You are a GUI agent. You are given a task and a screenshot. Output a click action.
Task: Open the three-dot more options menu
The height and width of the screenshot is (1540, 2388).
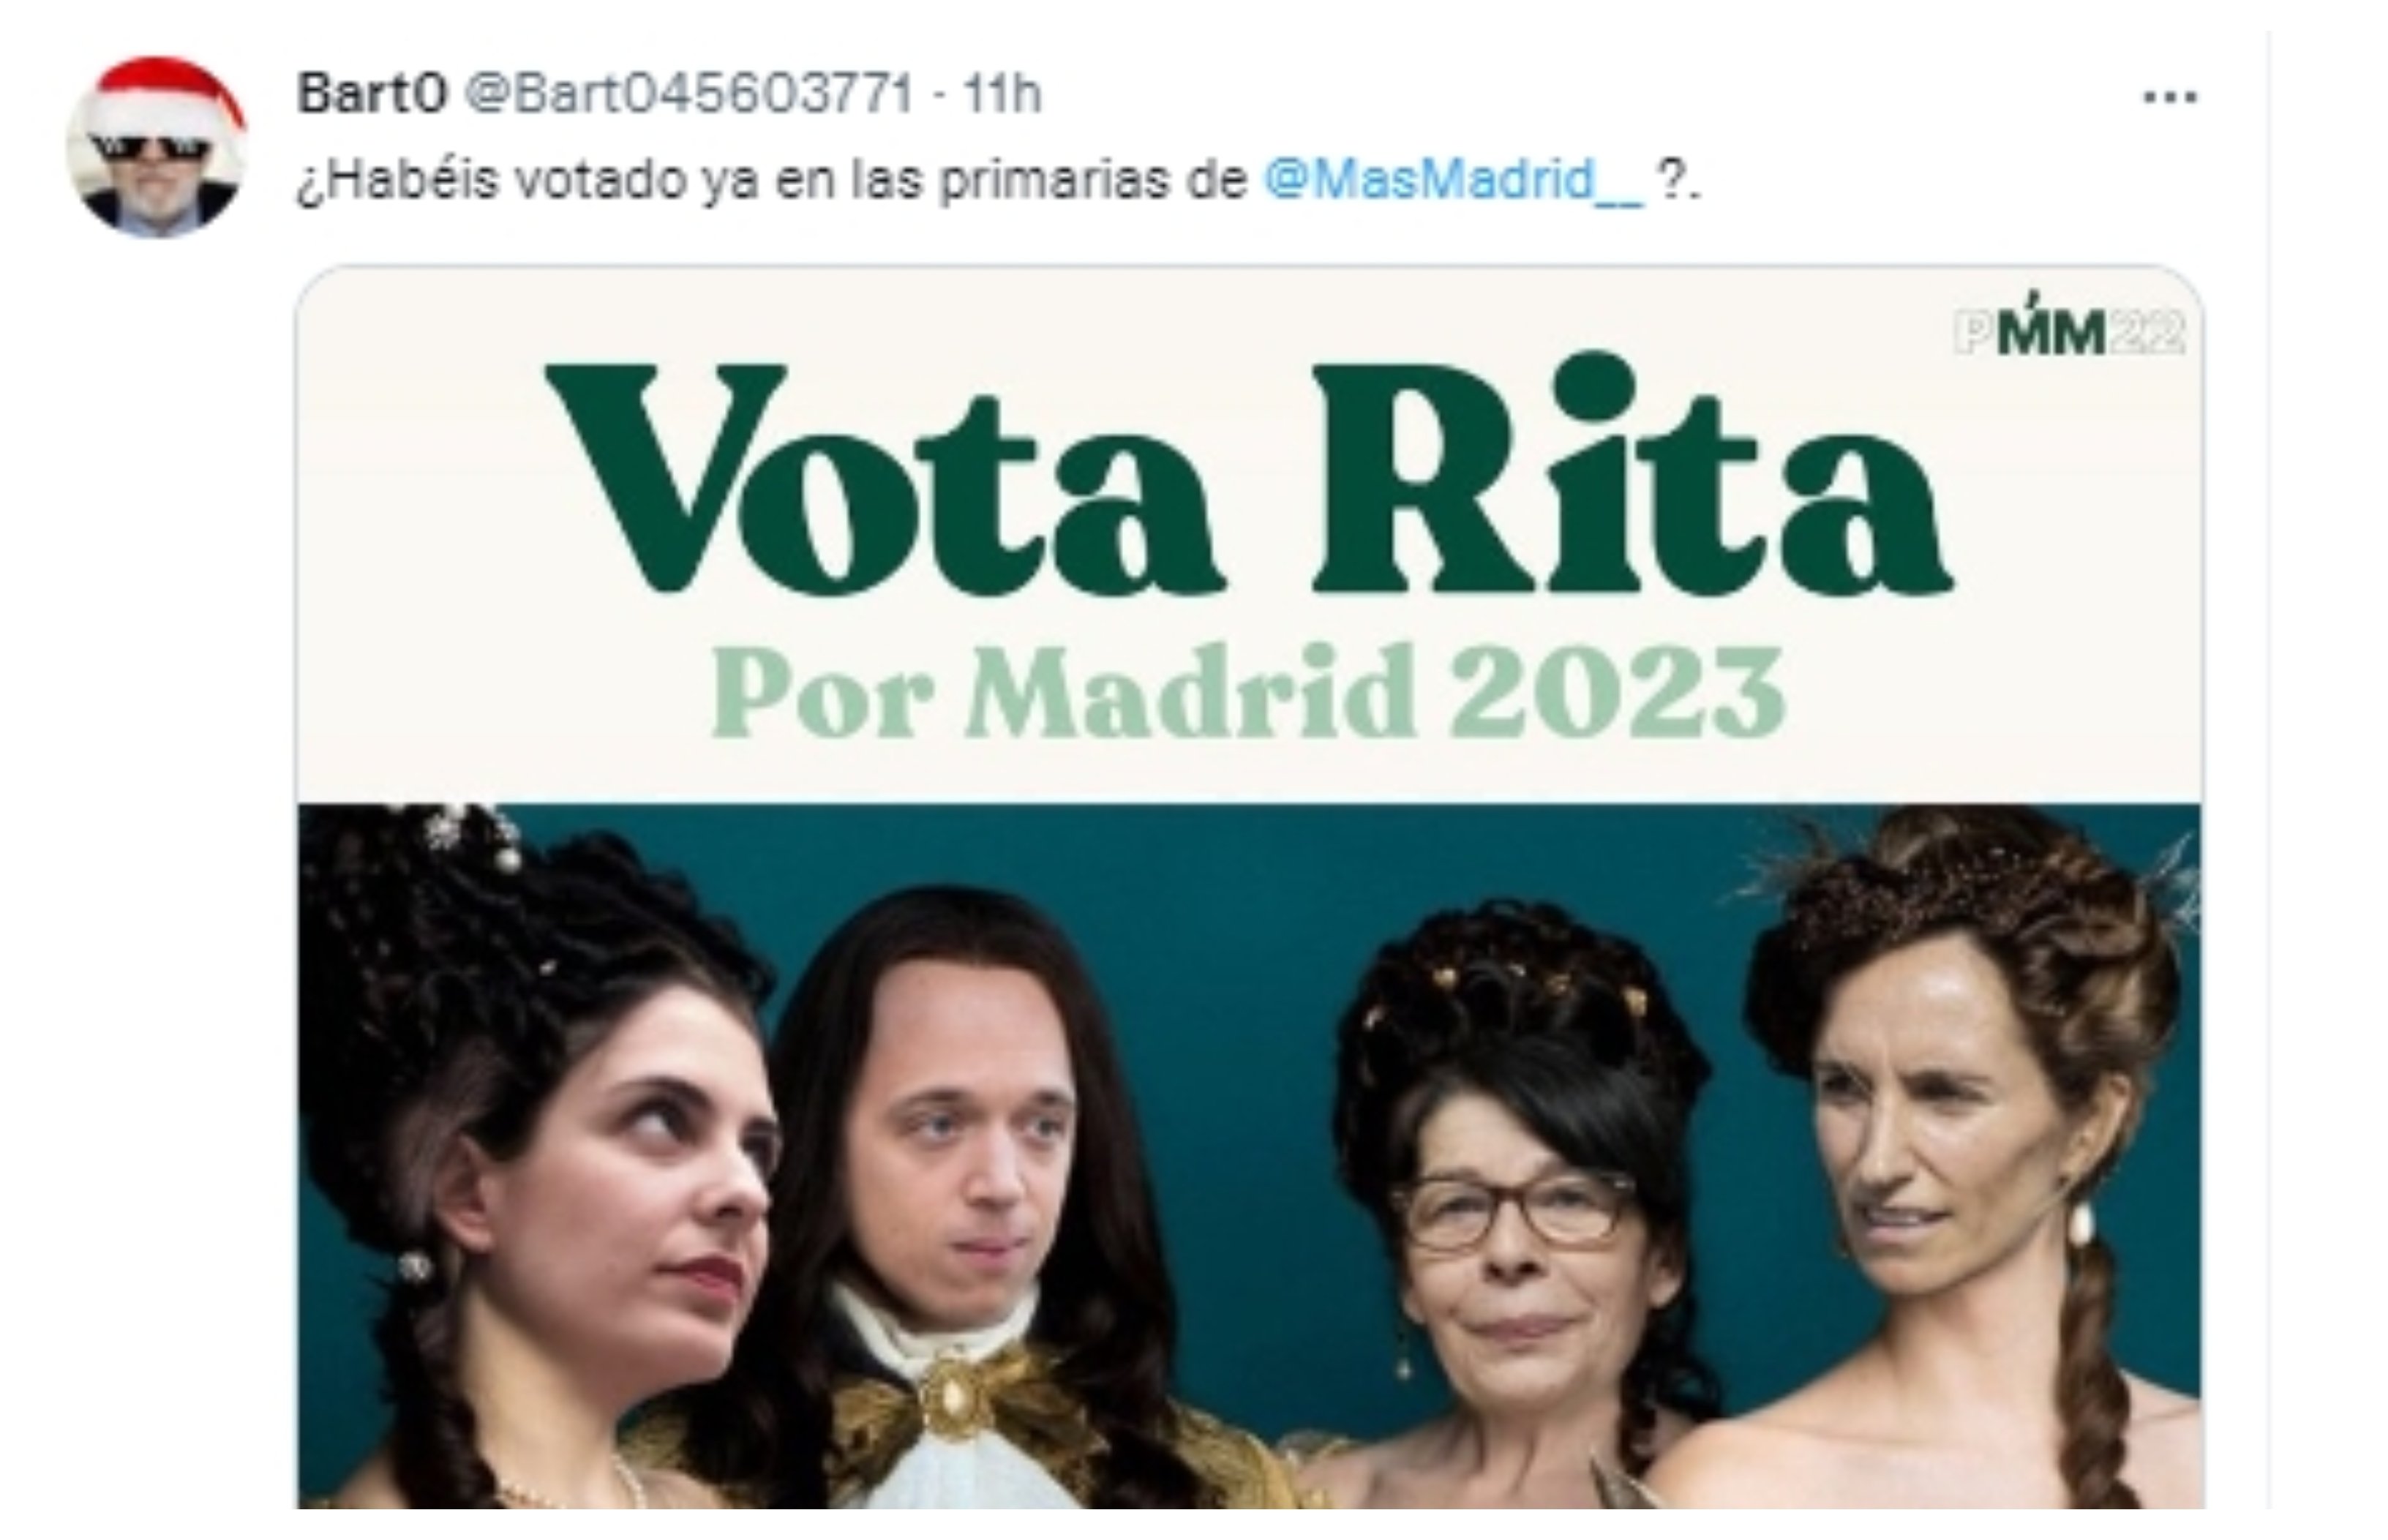click(x=2170, y=97)
